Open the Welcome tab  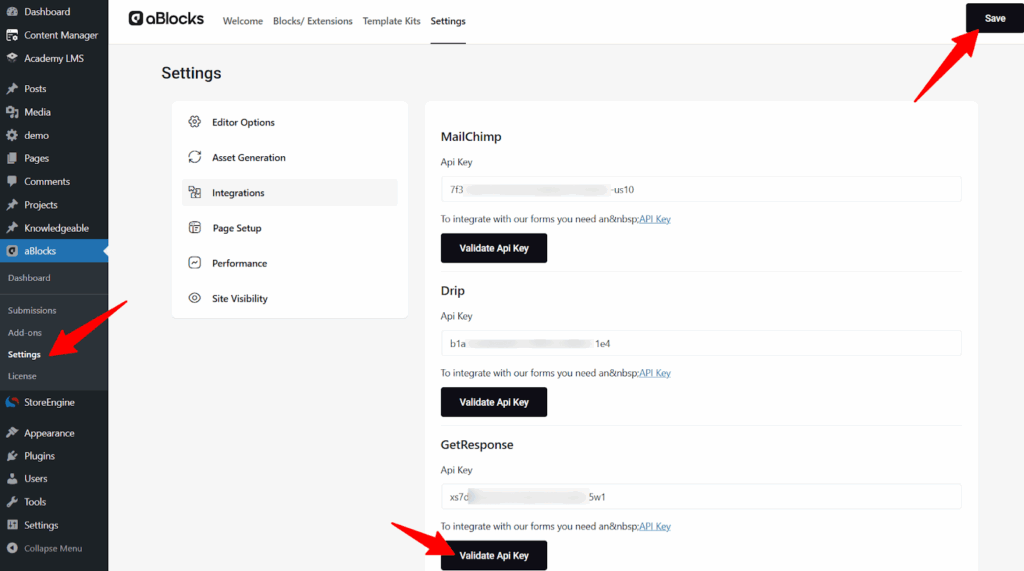243,21
